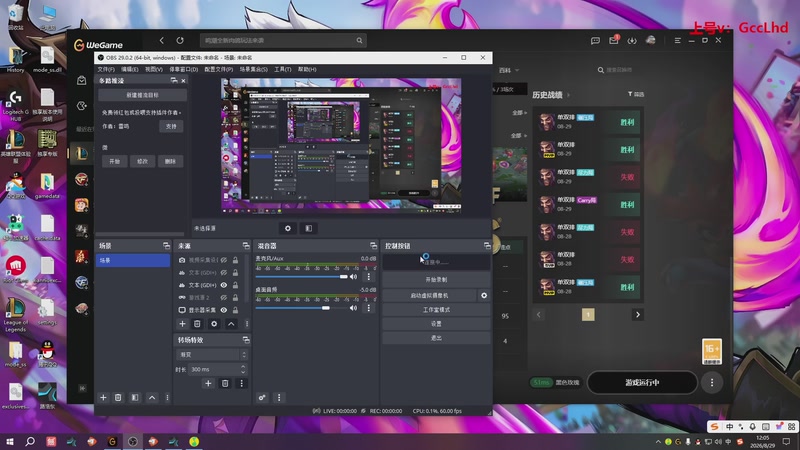The image size is (800, 450).
Task: Open virtual camera settings gear
Action: (x=484, y=295)
